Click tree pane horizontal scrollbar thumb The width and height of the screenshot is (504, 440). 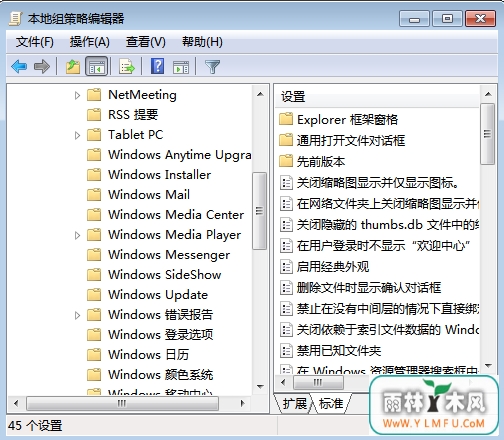tap(122, 403)
